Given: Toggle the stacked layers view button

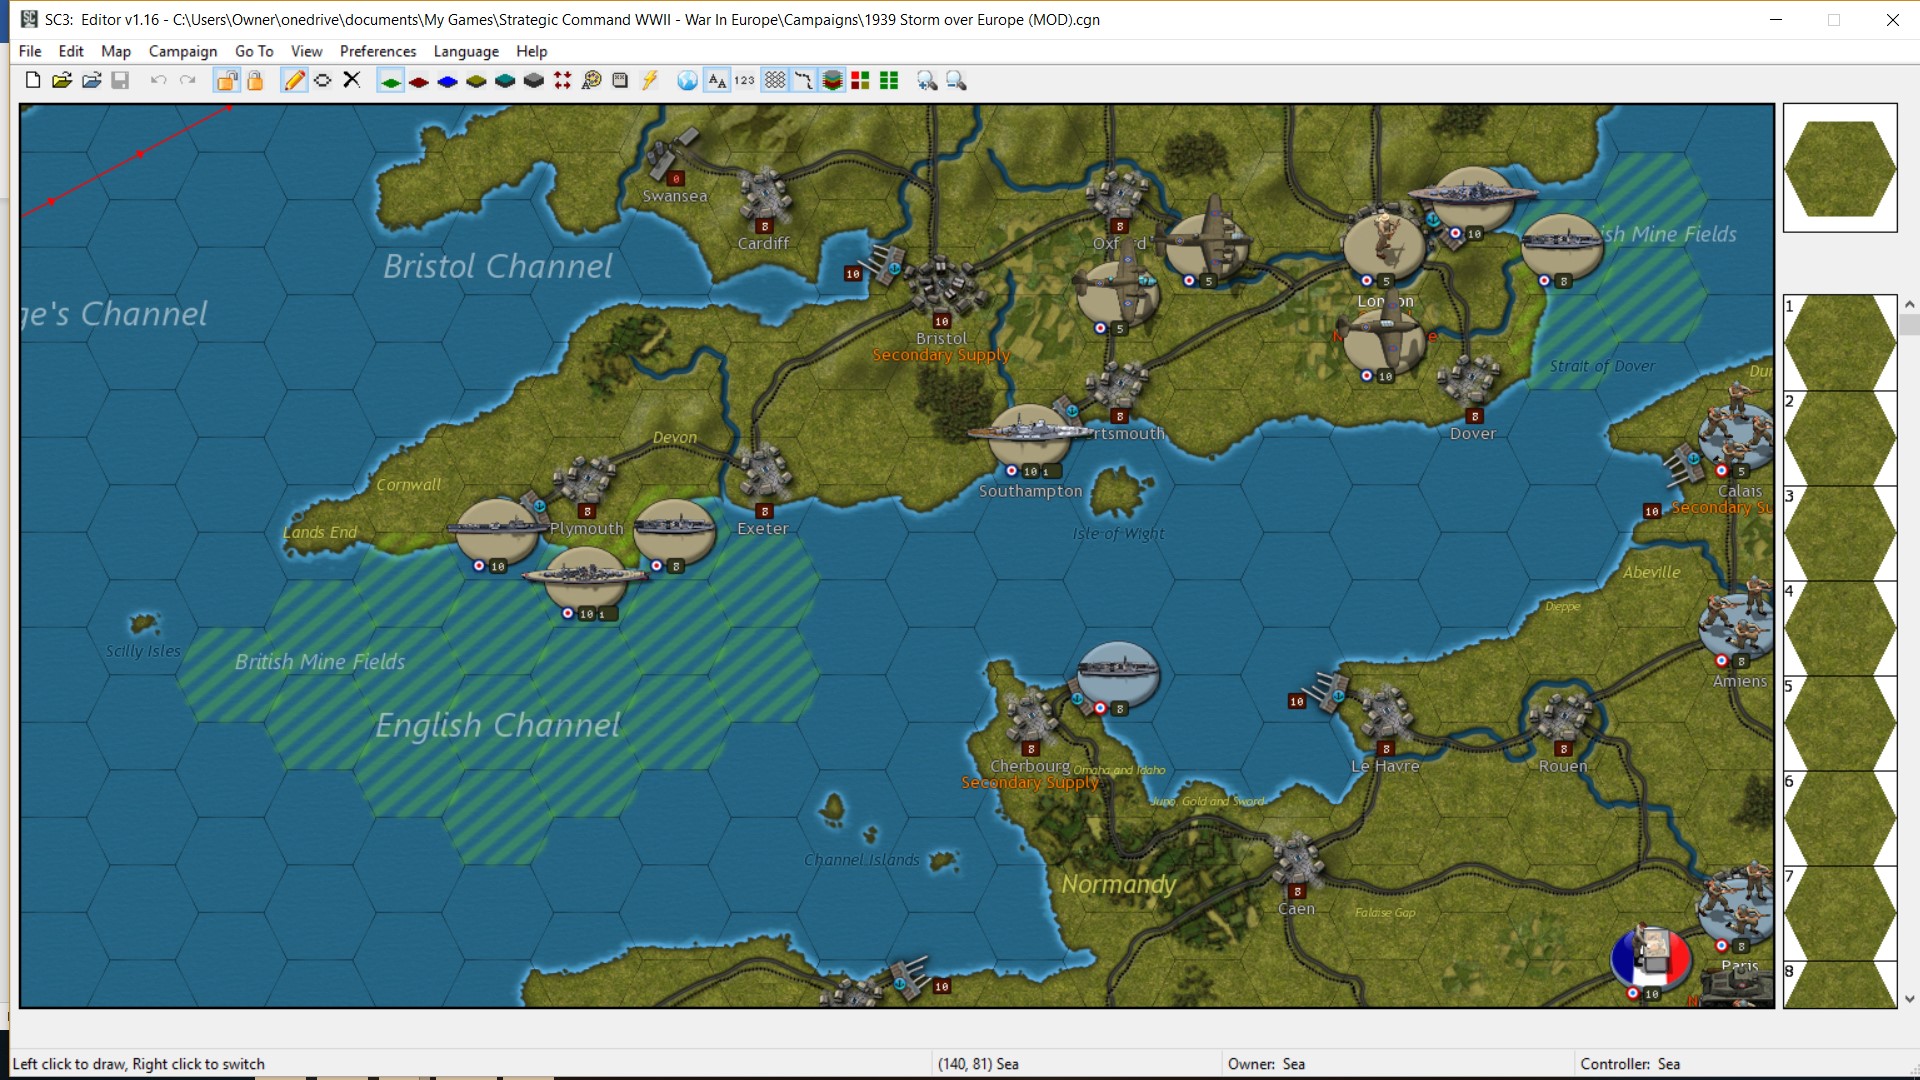Looking at the screenshot, I should 832,81.
